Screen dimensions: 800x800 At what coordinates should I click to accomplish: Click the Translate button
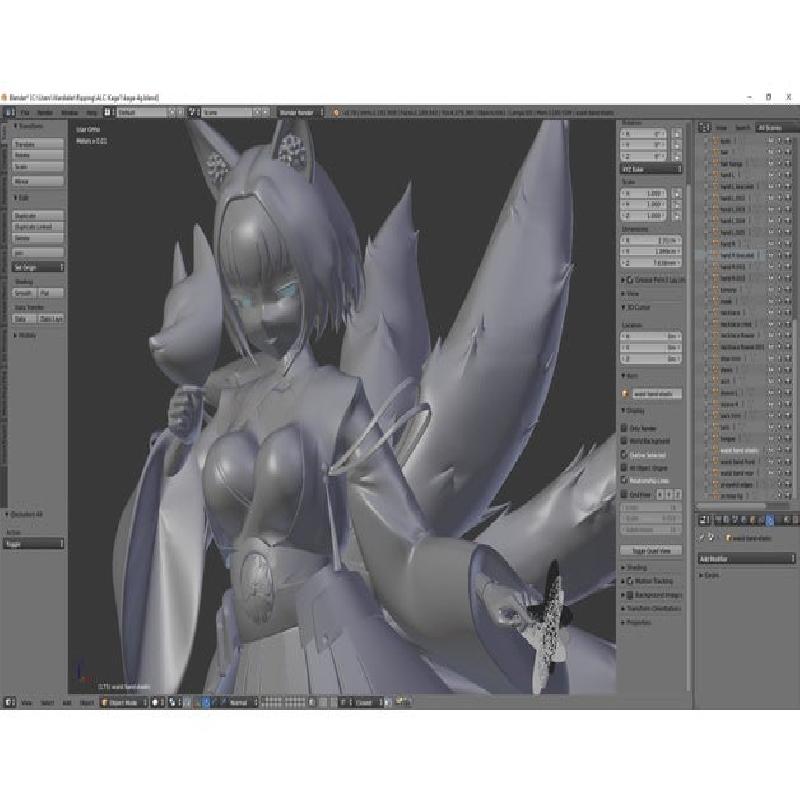pos(38,144)
